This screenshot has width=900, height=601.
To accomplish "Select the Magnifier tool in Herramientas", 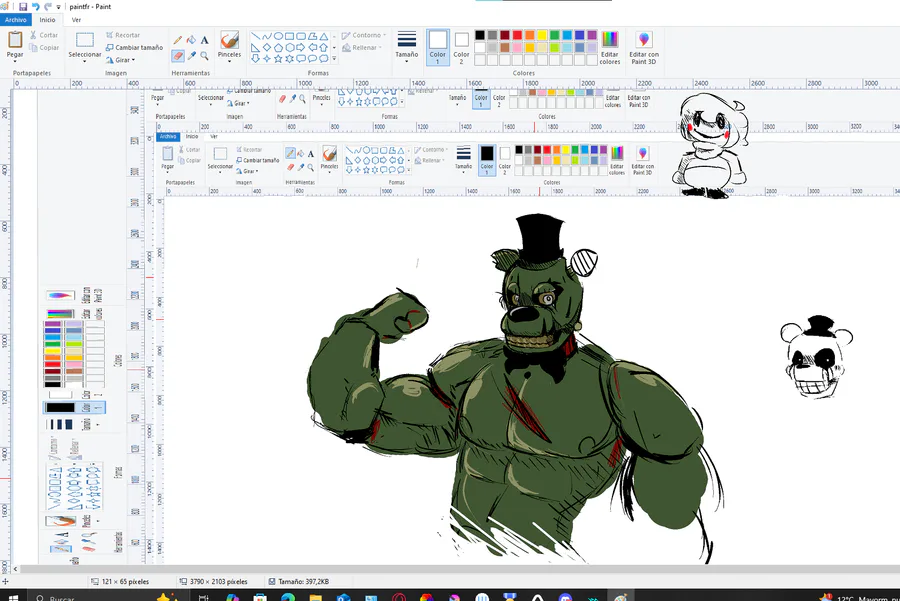I will pos(204,56).
